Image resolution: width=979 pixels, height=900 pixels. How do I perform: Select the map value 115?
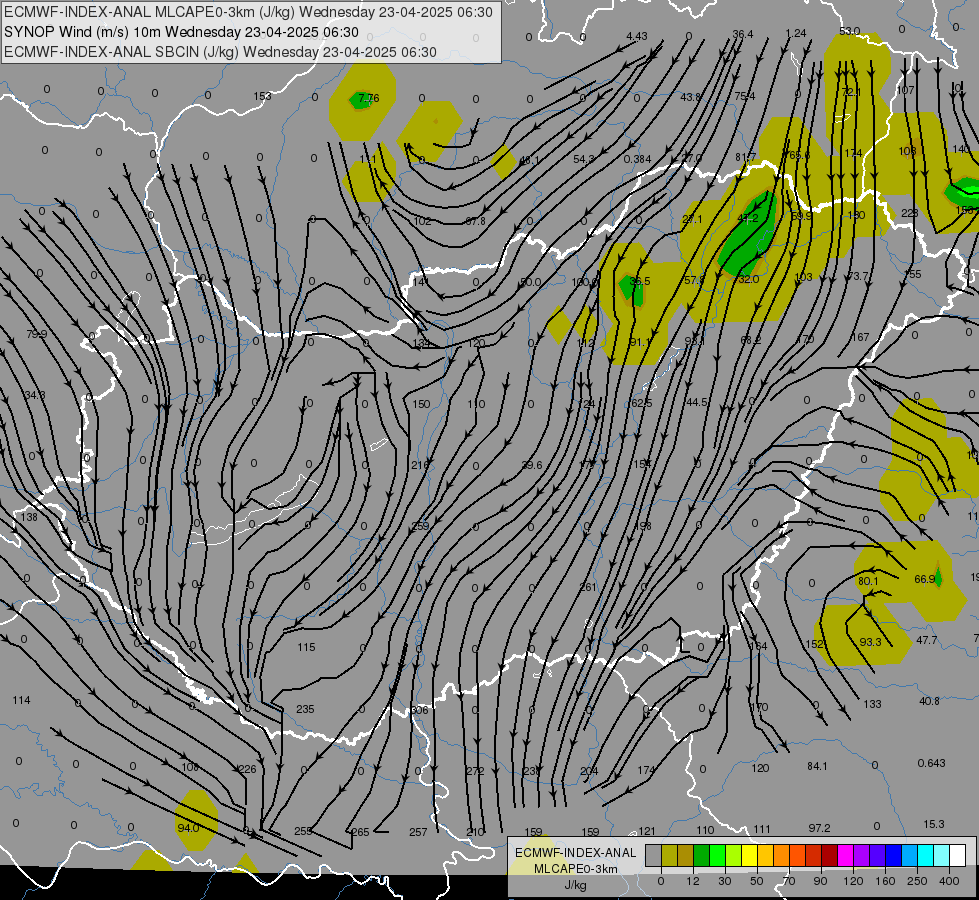tap(306, 648)
